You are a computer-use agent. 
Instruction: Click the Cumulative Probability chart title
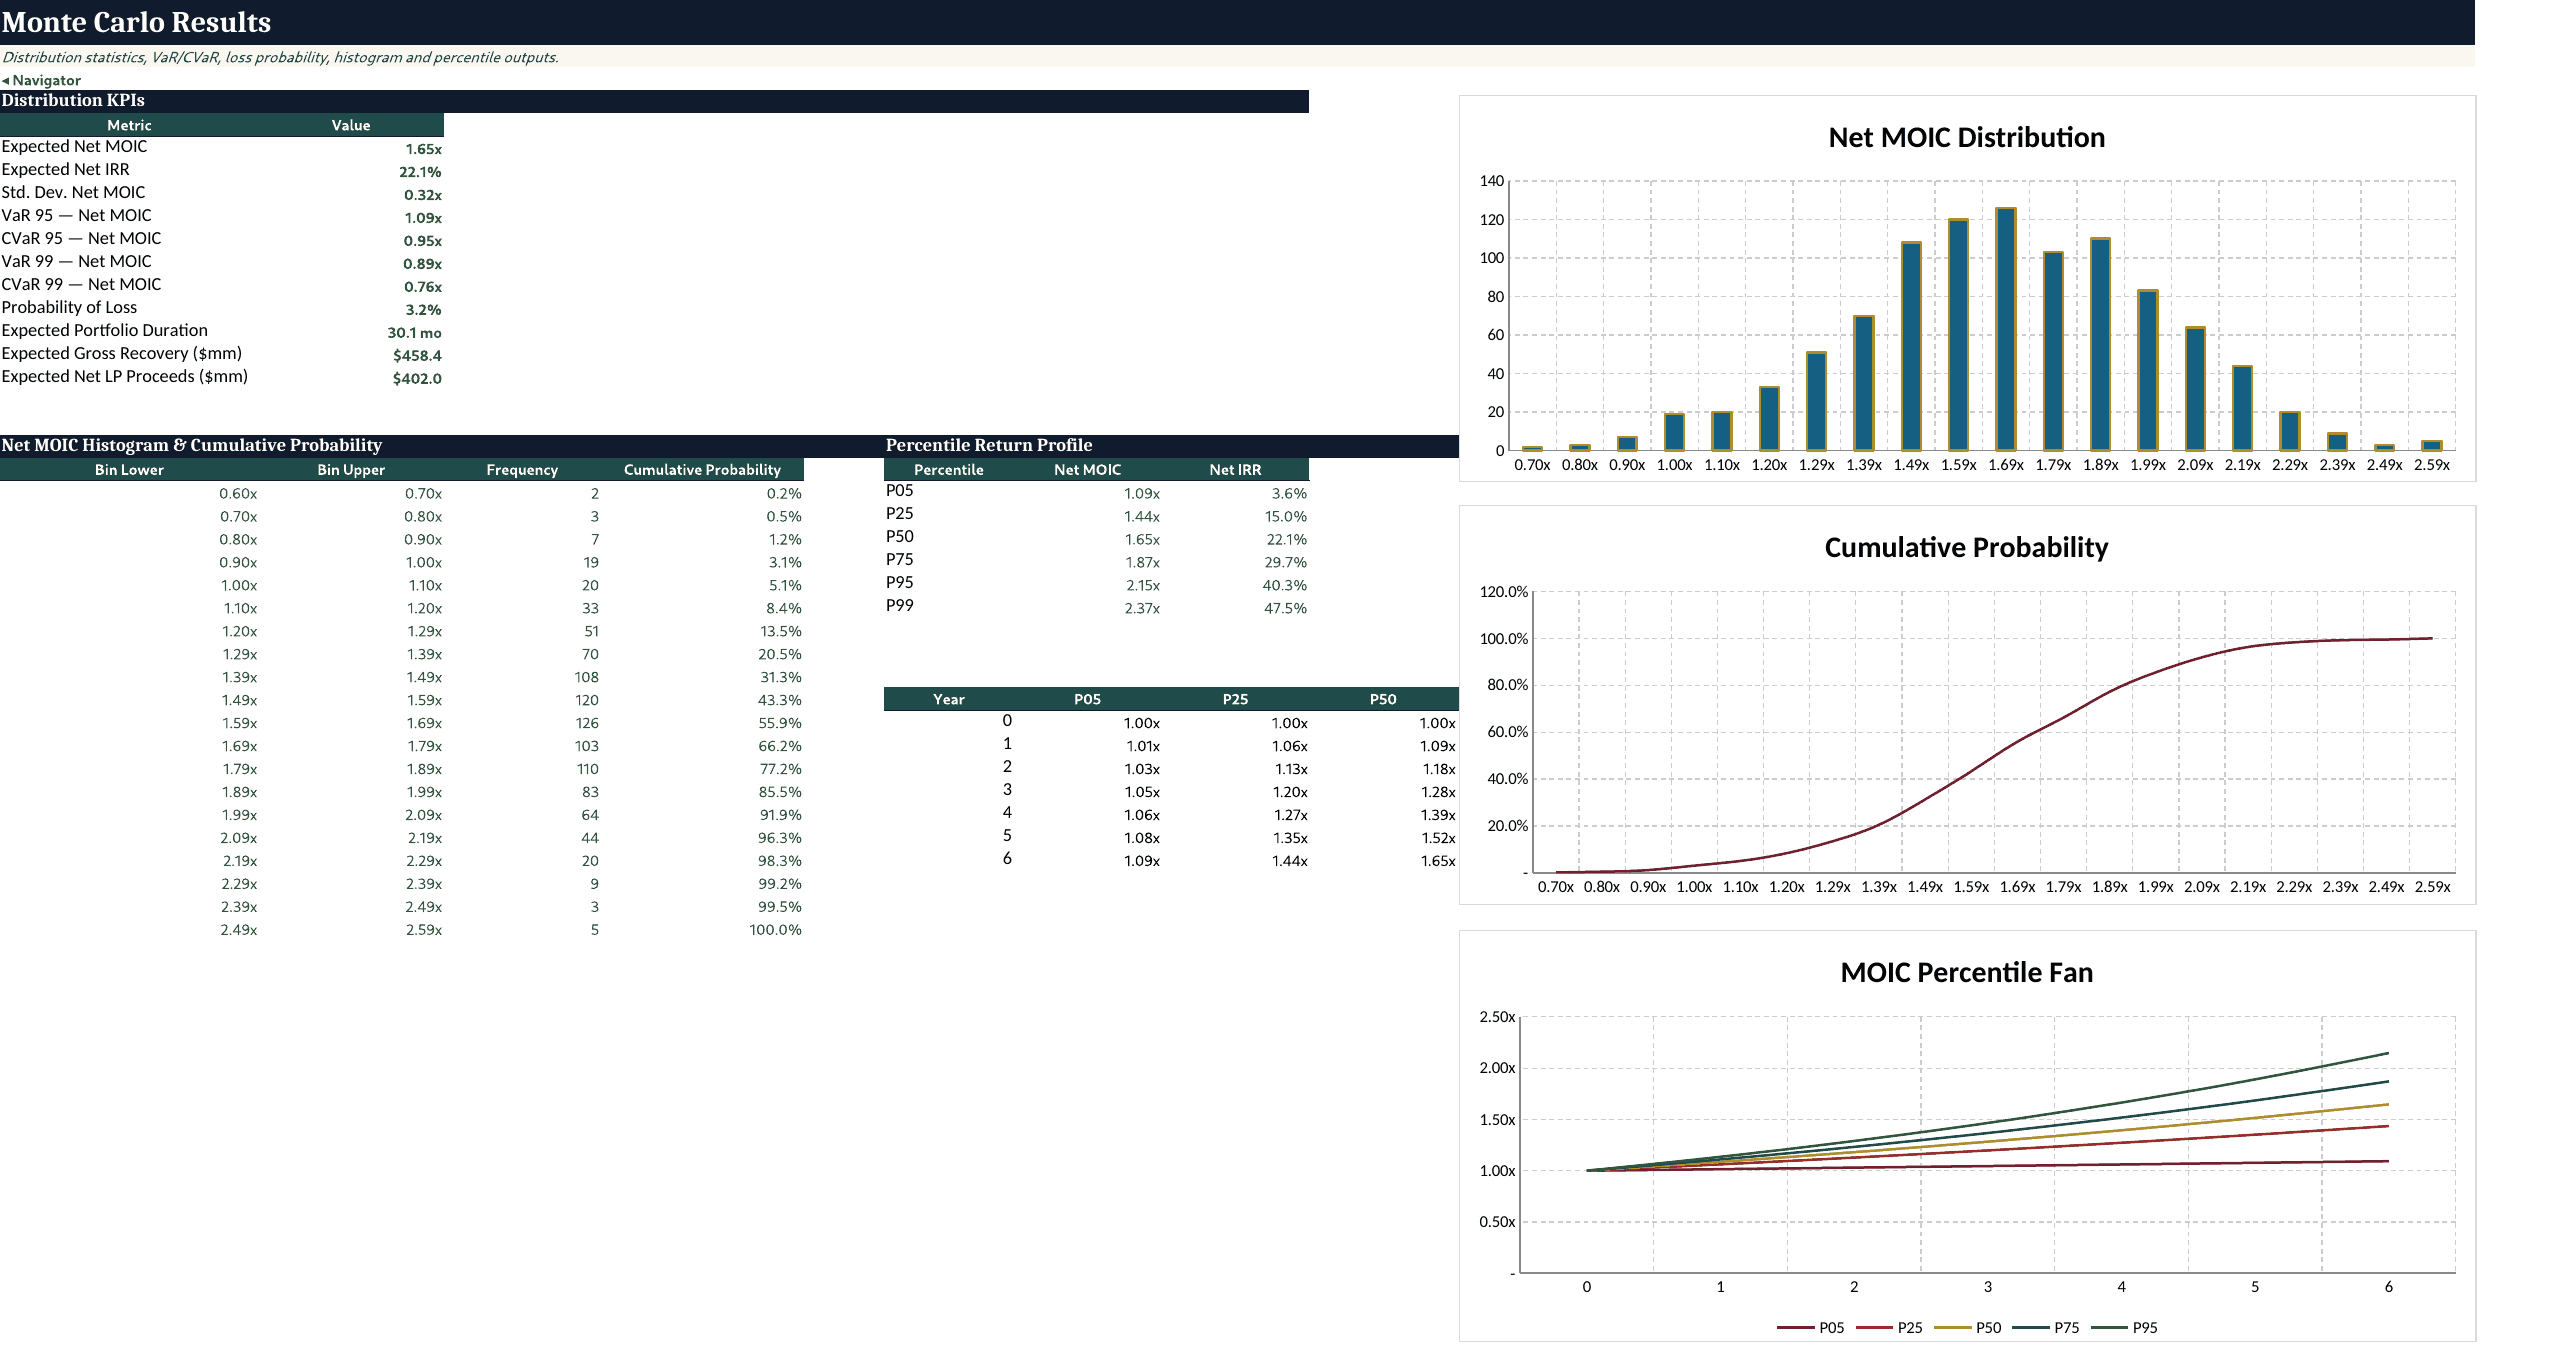(1966, 547)
